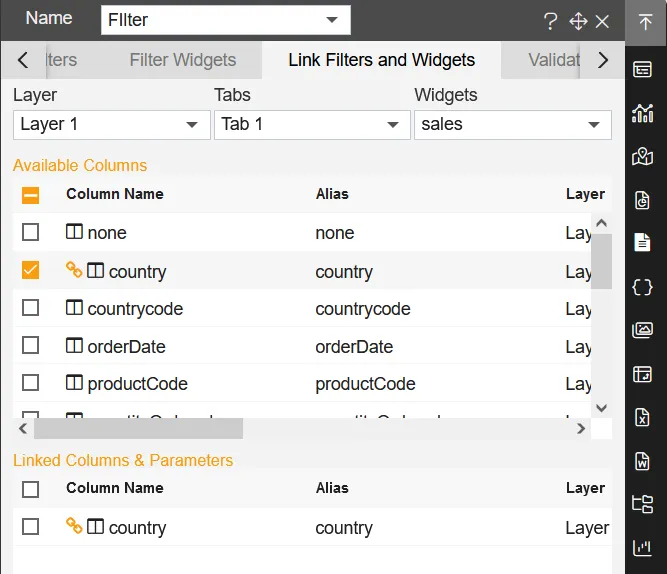This screenshot has height=574, width=667.
Task: Select the Link Filters and Widgets tab
Action: point(381,60)
